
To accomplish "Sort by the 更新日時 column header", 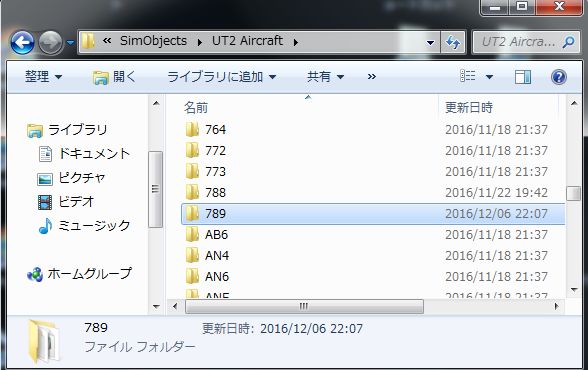I will 469,108.
